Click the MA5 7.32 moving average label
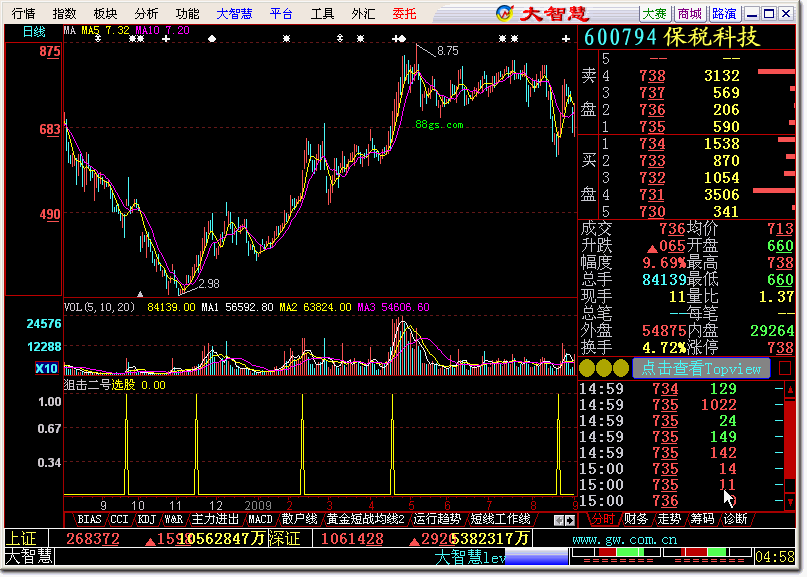Screen dimensions: 807x577 [106, 30]
